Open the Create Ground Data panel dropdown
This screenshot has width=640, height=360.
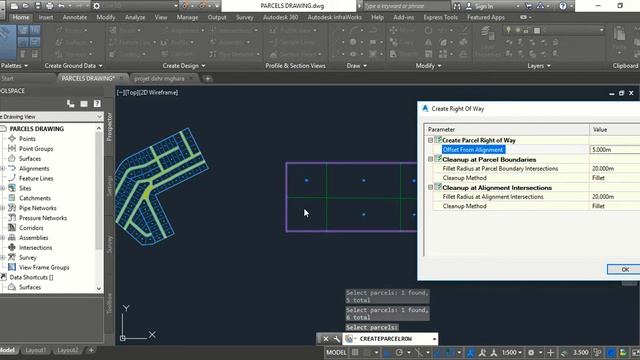(73, 66)
